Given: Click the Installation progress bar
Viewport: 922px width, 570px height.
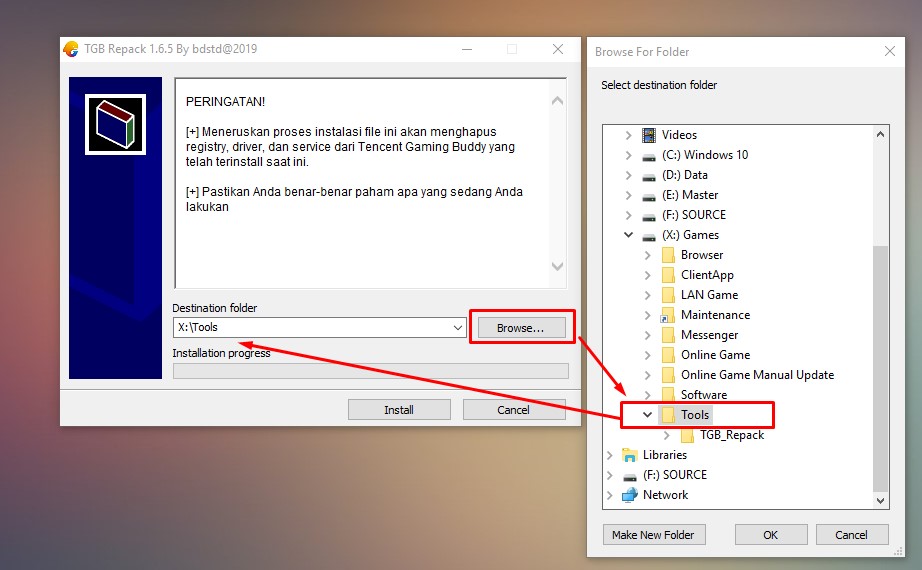Looking at the screenshot, I should (370, 371).
